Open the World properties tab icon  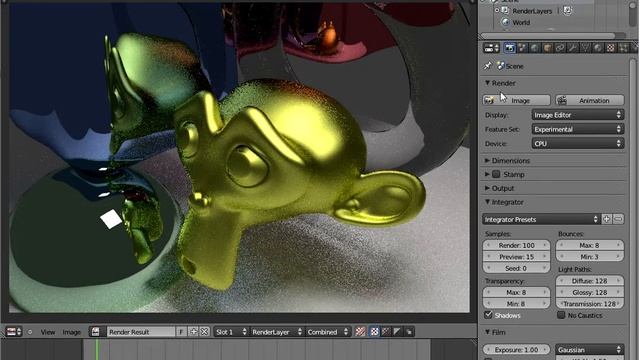535,48
